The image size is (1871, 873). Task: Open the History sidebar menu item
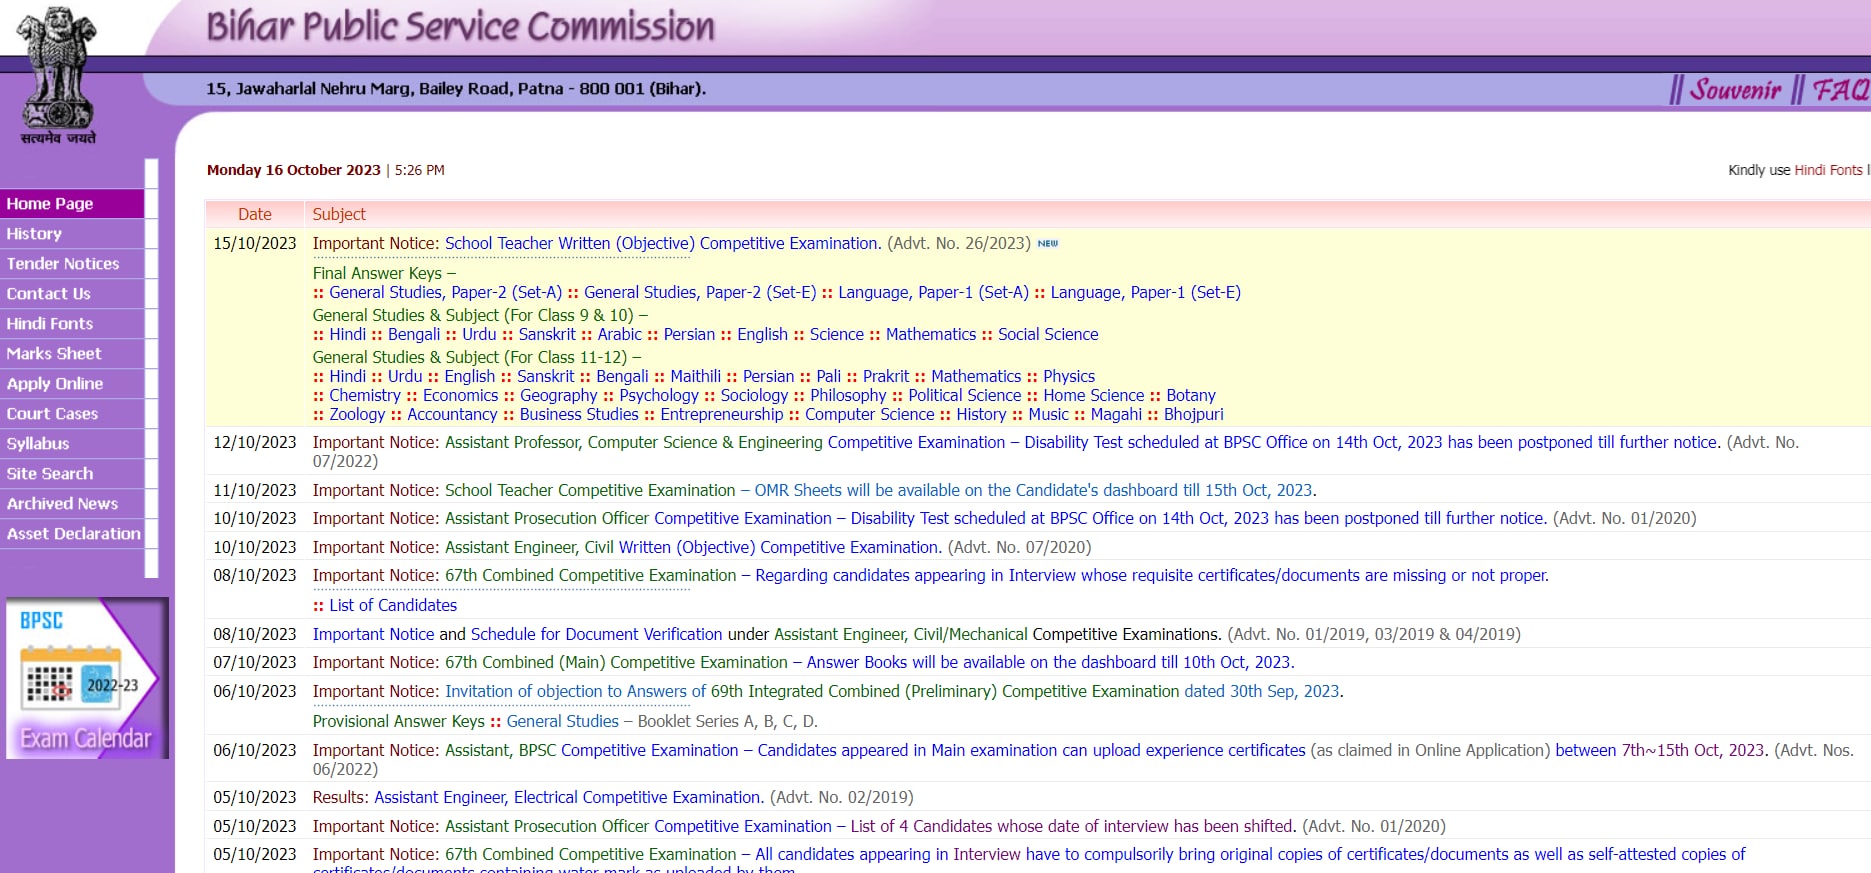[x=72, y=233]
